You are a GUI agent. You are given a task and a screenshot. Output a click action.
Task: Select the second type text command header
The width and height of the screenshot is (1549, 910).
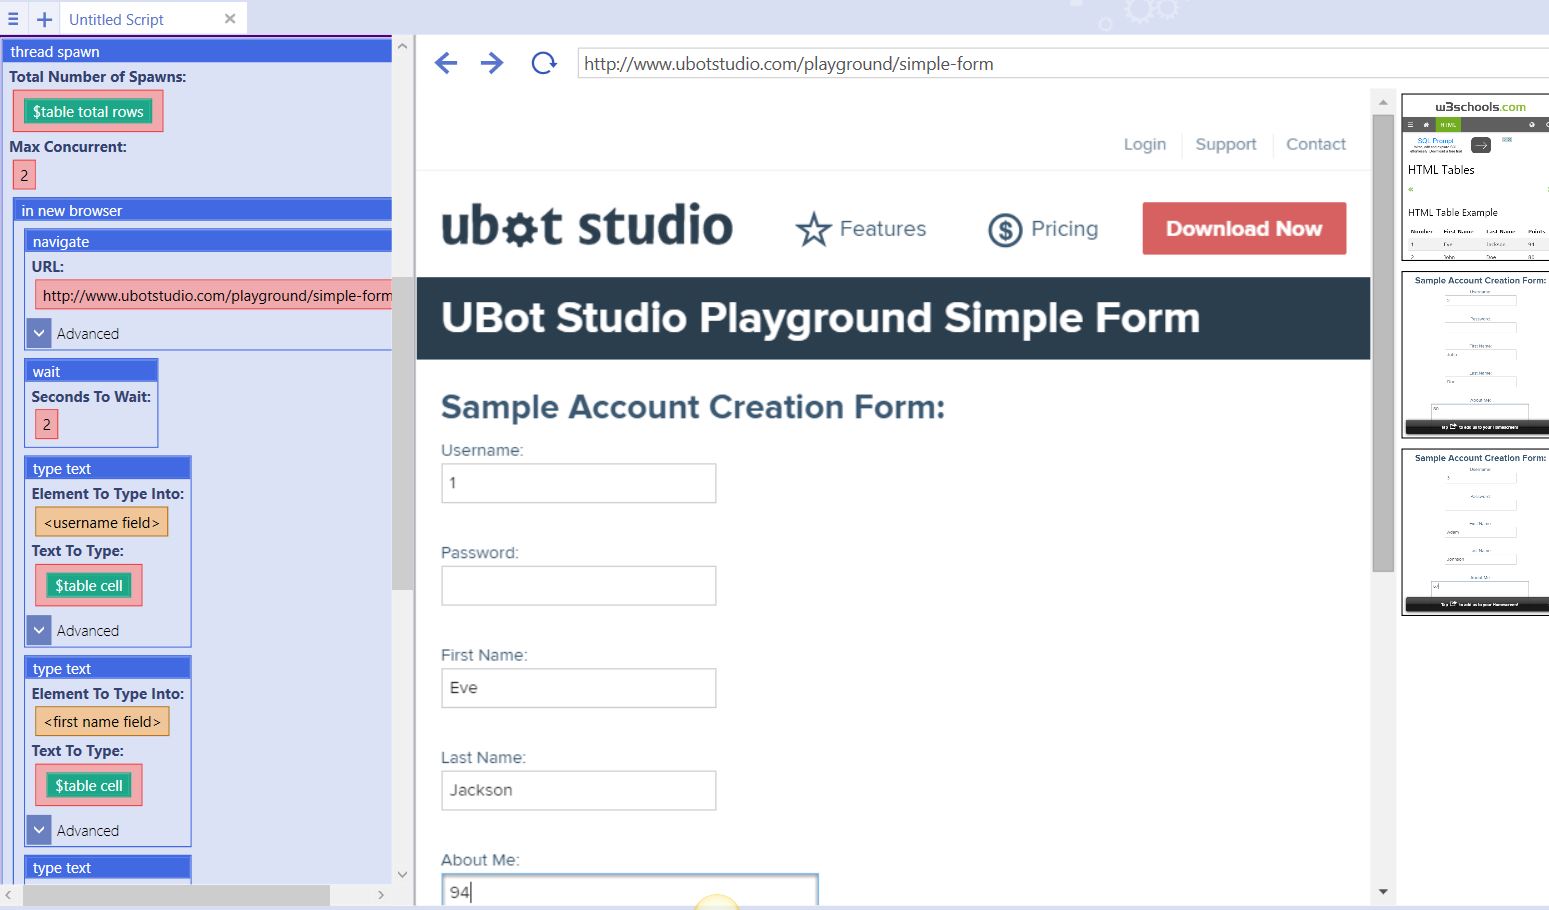point(108,668)
